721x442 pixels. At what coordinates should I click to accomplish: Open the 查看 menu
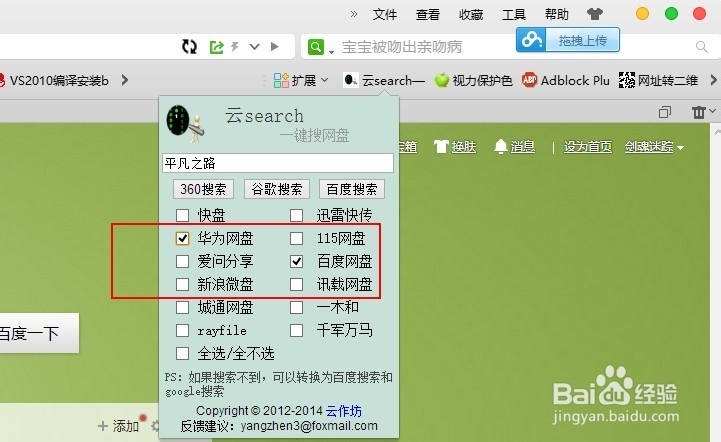click(428, 14)
